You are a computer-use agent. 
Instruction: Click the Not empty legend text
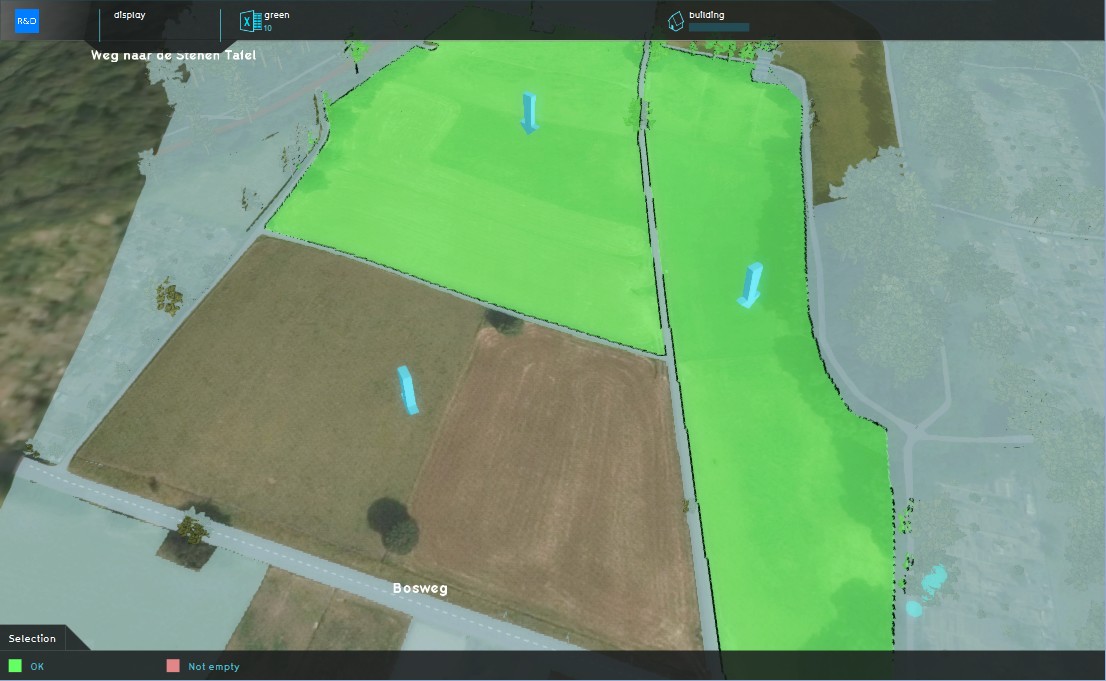point(214,667)
